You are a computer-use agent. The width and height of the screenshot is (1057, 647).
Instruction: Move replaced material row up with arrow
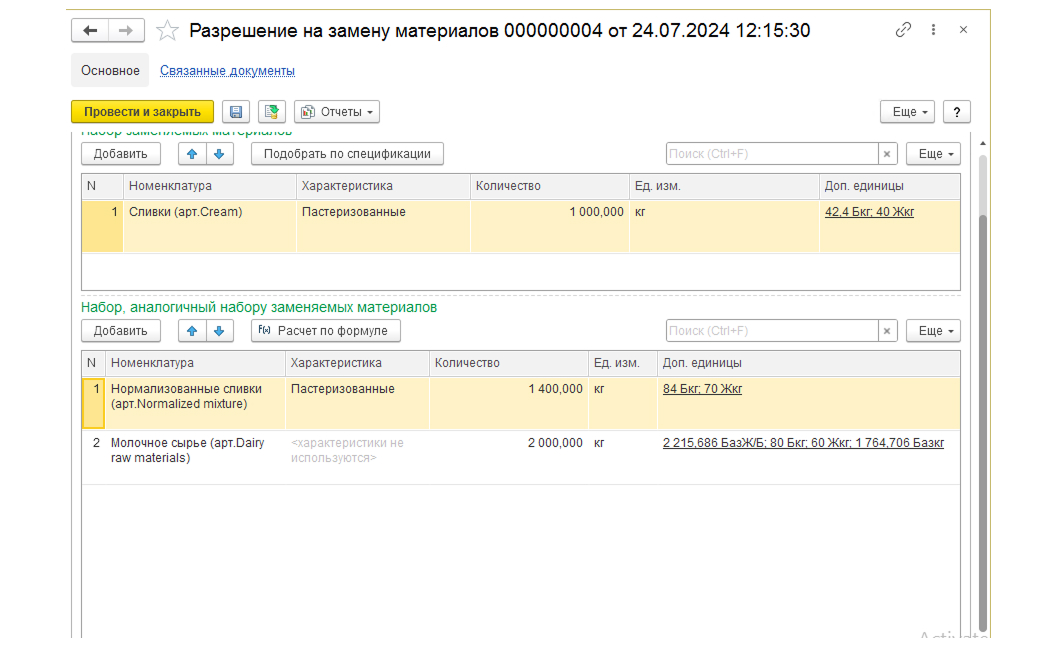[x=192, y=154]
